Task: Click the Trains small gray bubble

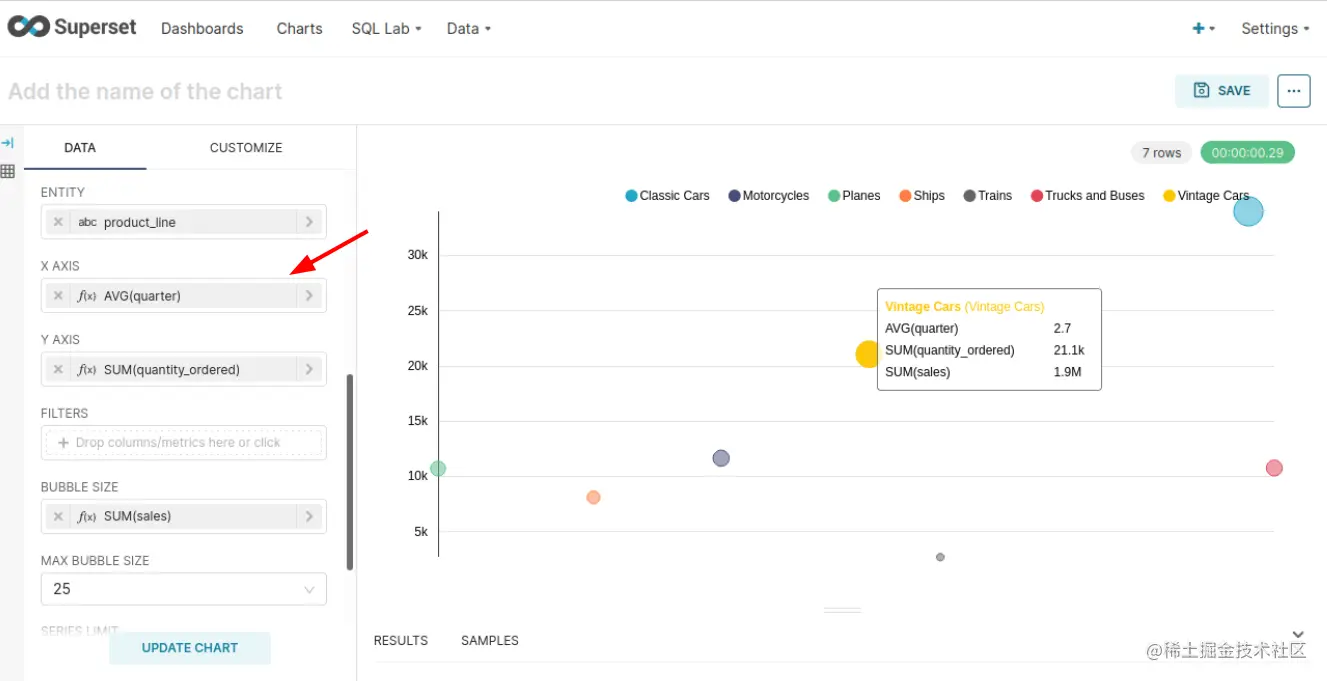Action: click(940, 557)
